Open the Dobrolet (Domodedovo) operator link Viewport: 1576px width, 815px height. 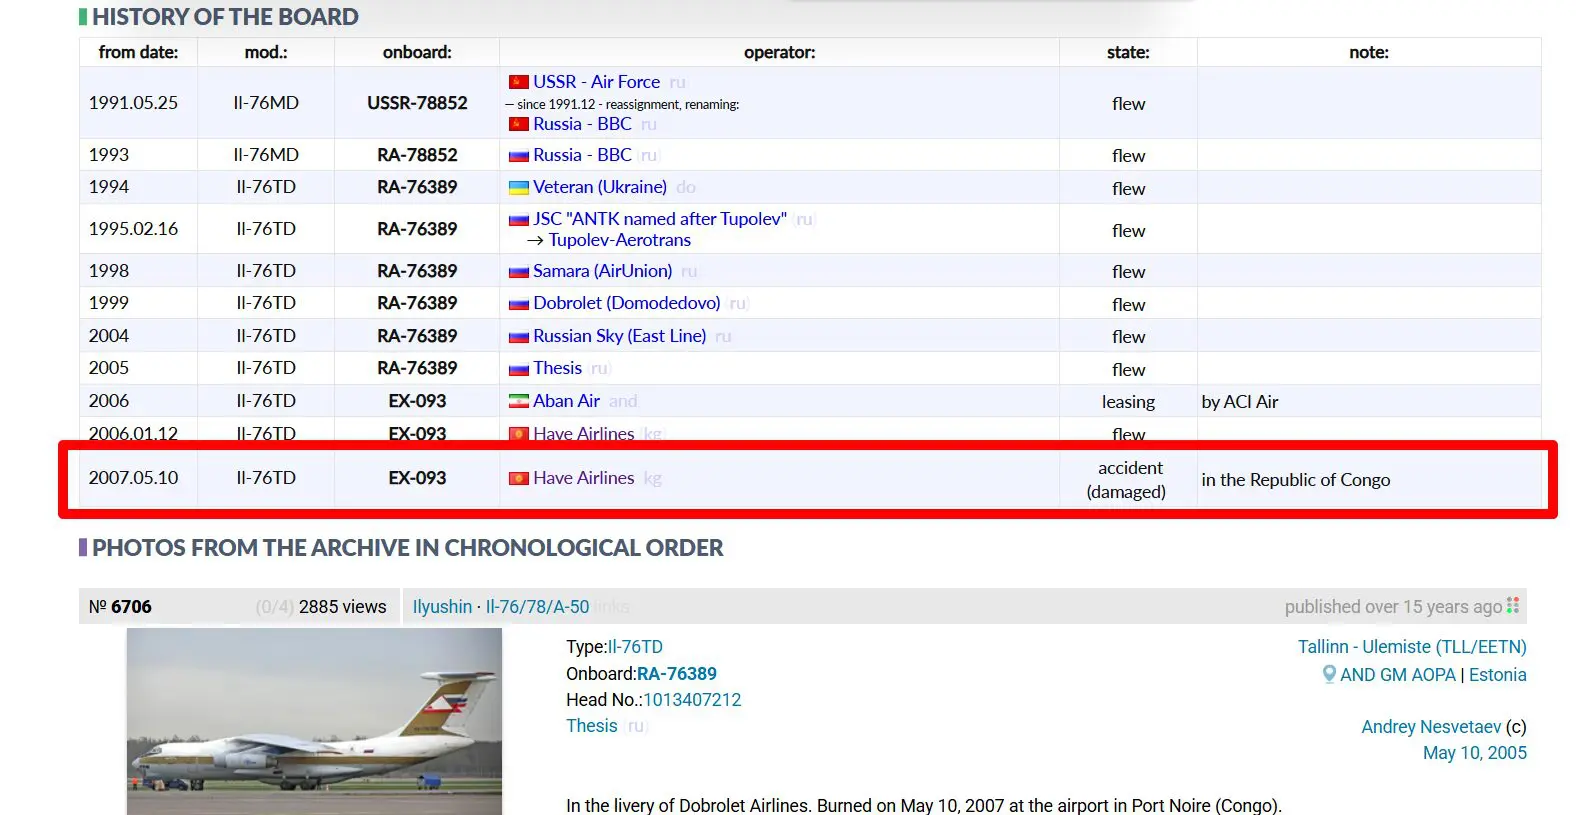[626, 303]
